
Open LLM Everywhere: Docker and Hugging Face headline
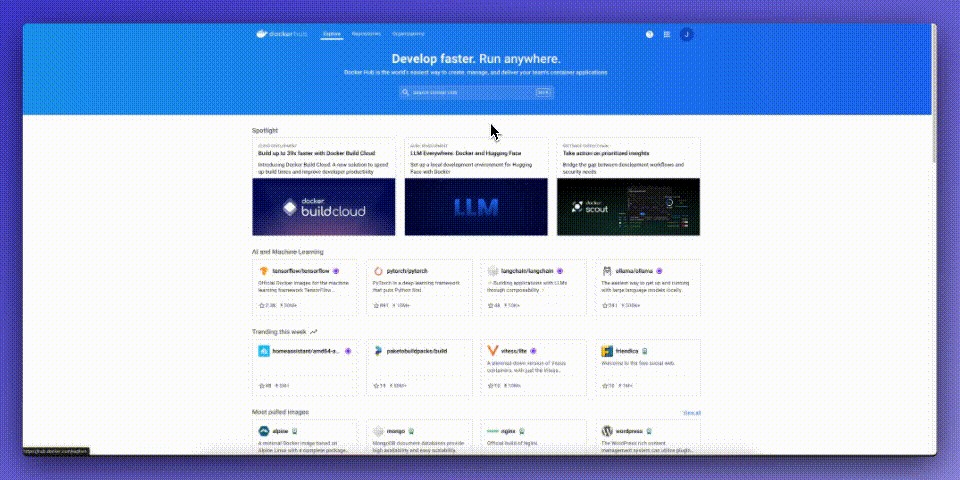coord(466,153)
